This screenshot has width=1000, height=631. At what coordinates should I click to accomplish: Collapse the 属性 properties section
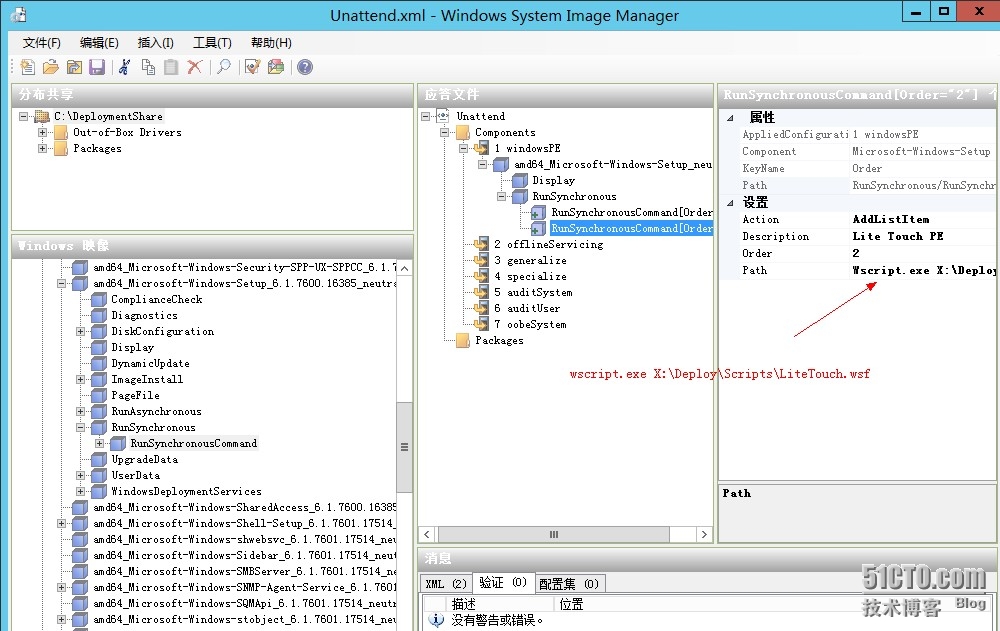730,117
